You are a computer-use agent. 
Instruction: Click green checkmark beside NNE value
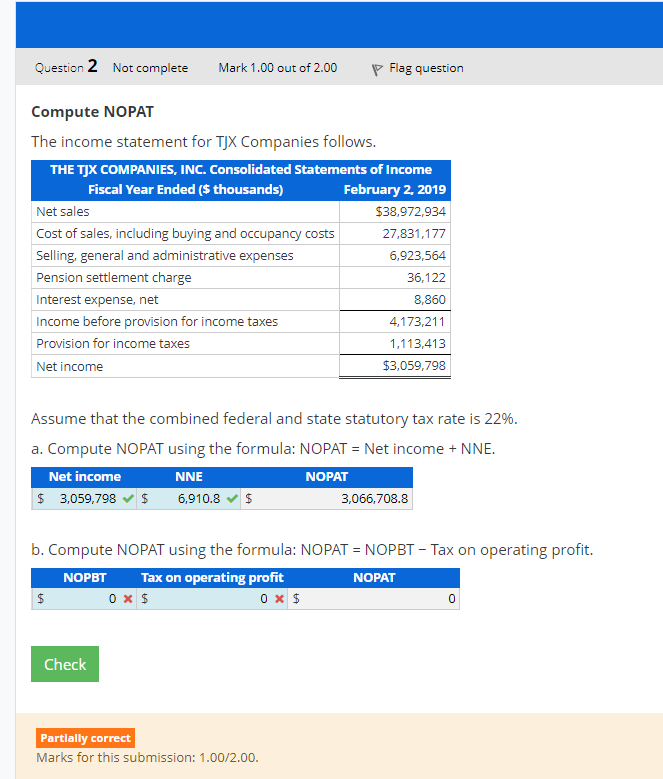tap(232, 498)
